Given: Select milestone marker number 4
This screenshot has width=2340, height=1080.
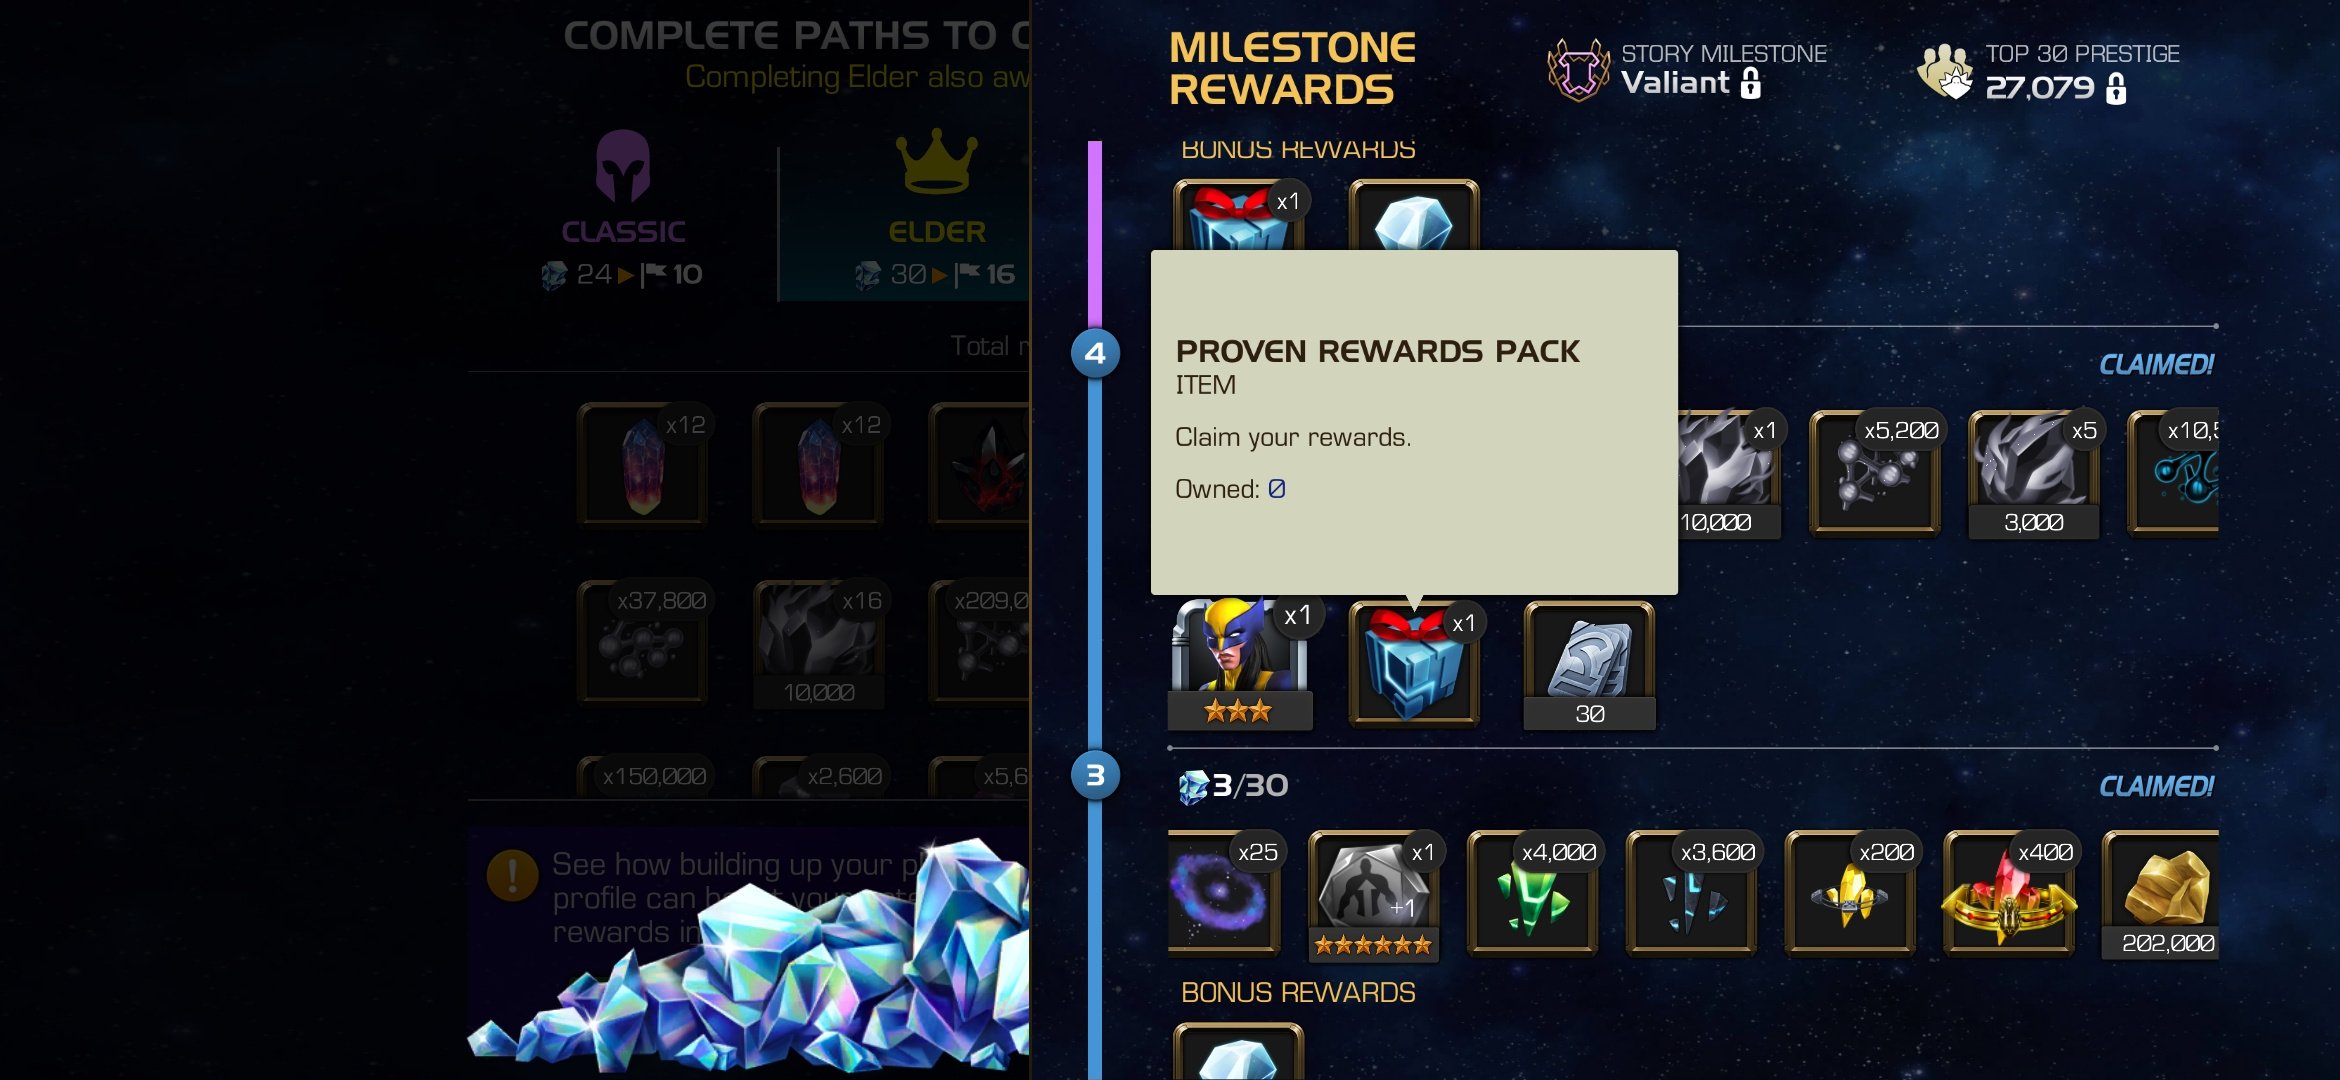Looking at the screenshot, I should click(1095, 353).
